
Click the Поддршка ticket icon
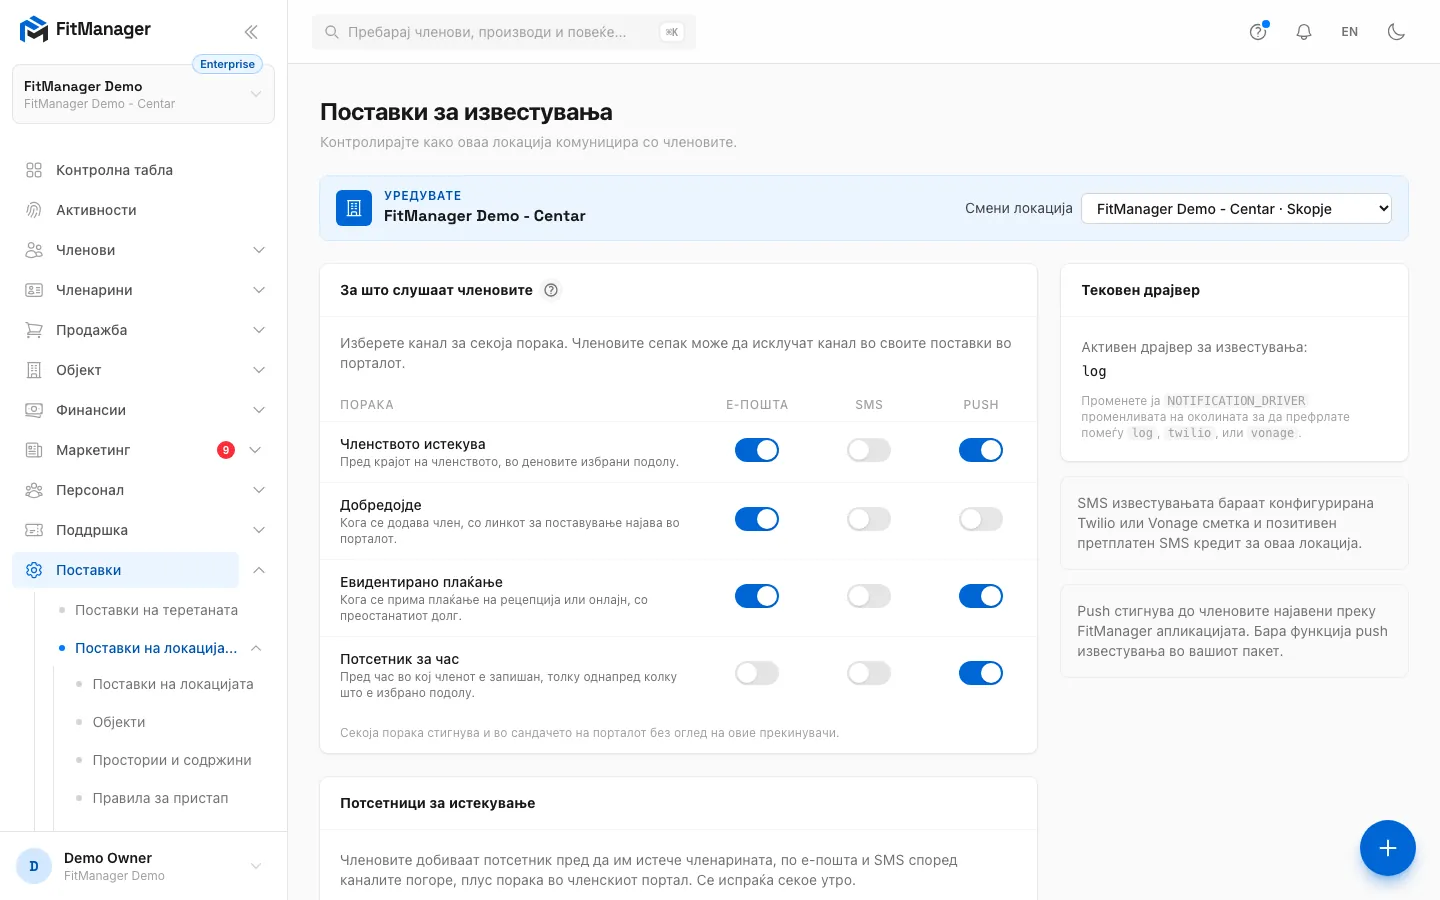34,530
